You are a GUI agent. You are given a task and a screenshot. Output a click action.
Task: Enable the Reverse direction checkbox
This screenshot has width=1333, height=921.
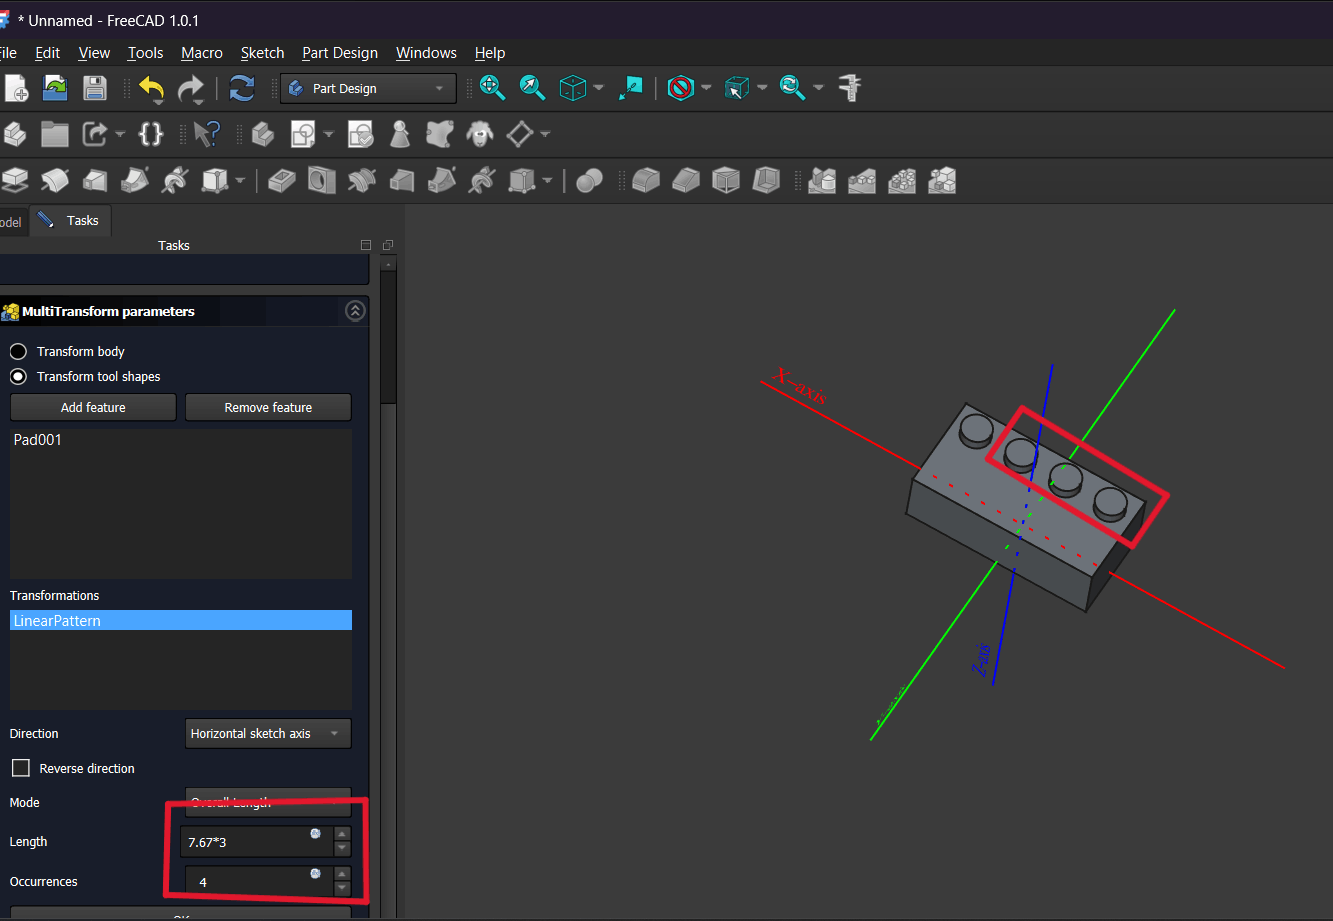(21, 769)
